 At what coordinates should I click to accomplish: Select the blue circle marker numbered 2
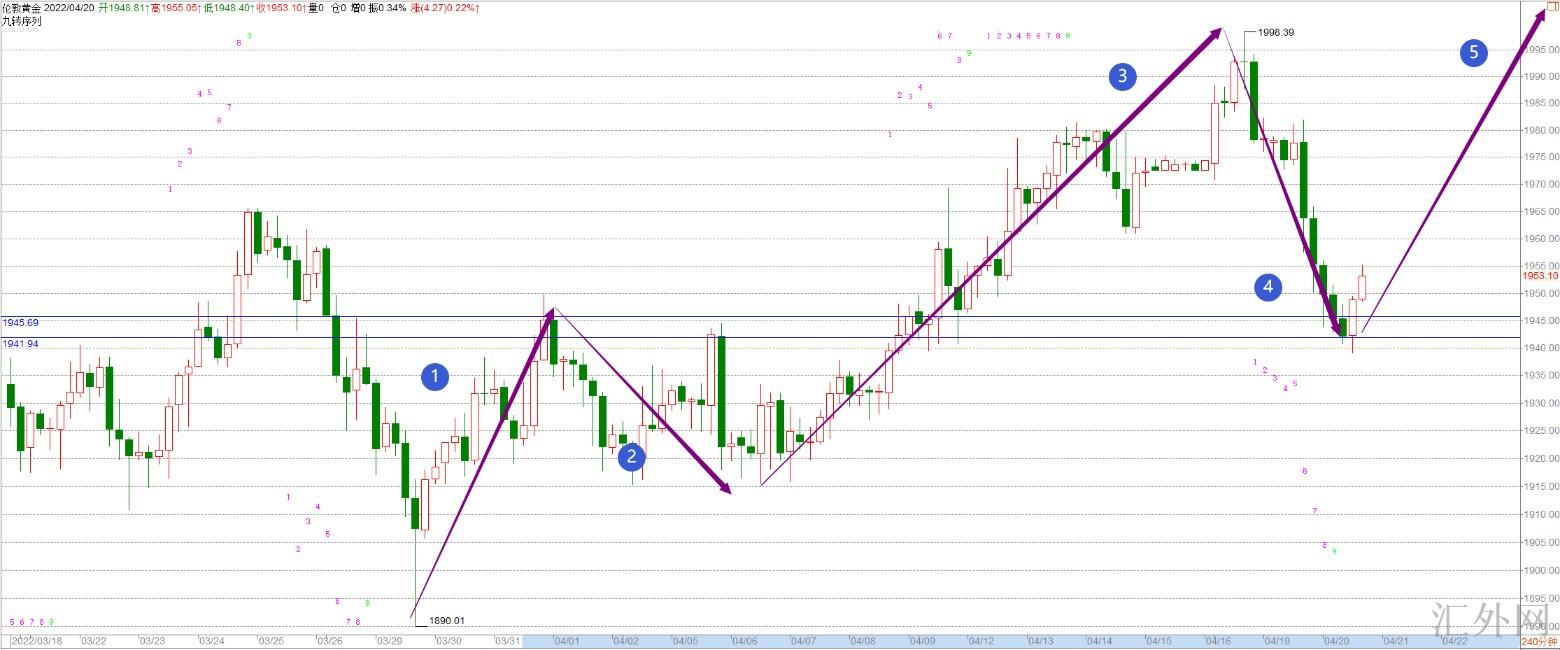tap(631, 457)
